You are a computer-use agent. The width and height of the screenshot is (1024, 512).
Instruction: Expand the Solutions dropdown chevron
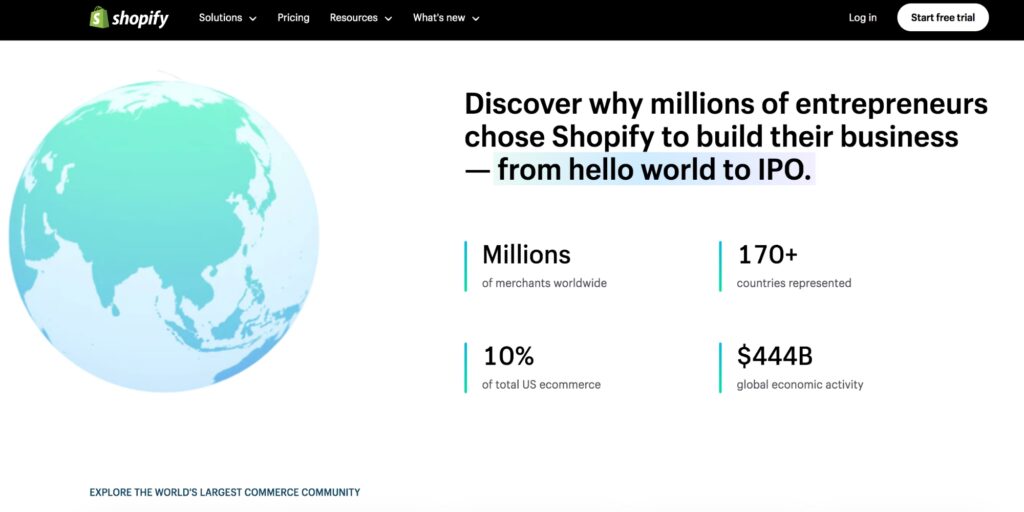[x=253, y=19]
